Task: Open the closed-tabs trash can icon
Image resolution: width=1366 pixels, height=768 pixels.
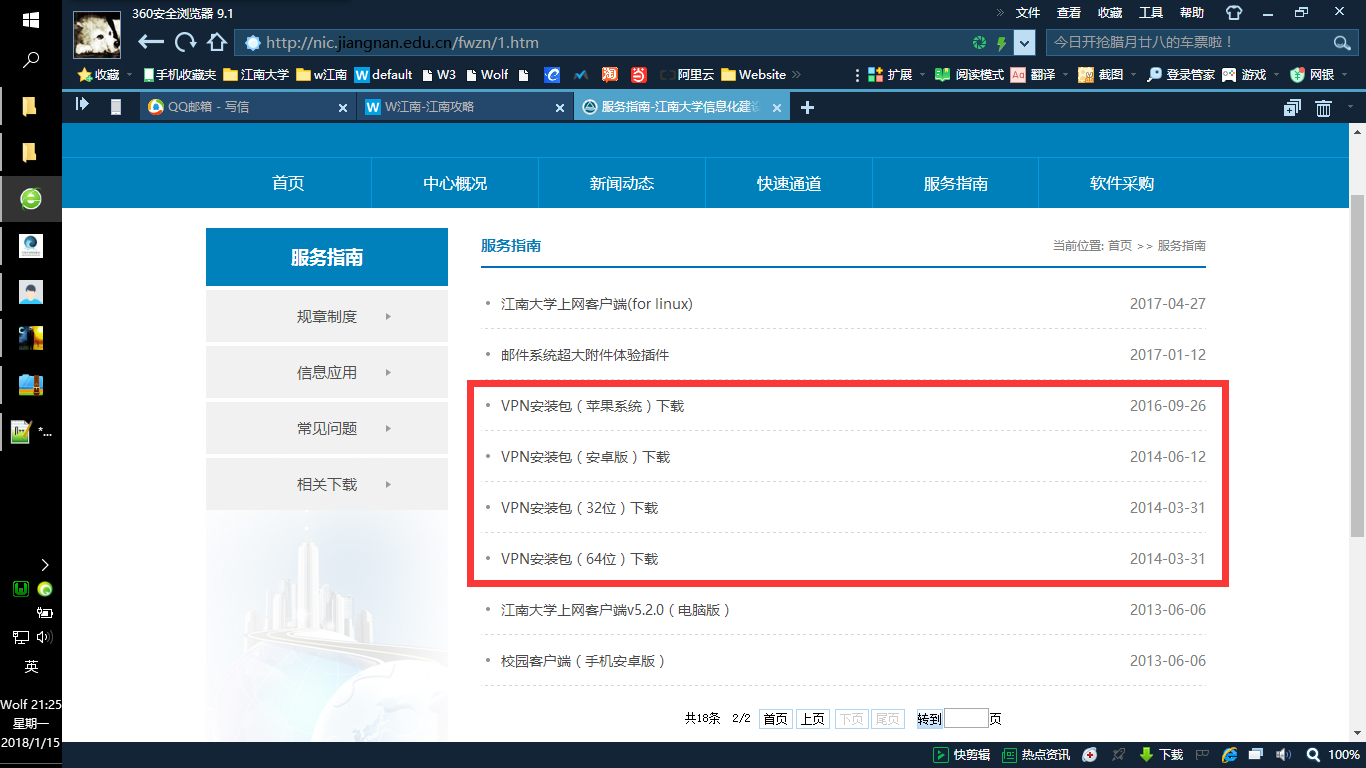Action: [1323, 108]
